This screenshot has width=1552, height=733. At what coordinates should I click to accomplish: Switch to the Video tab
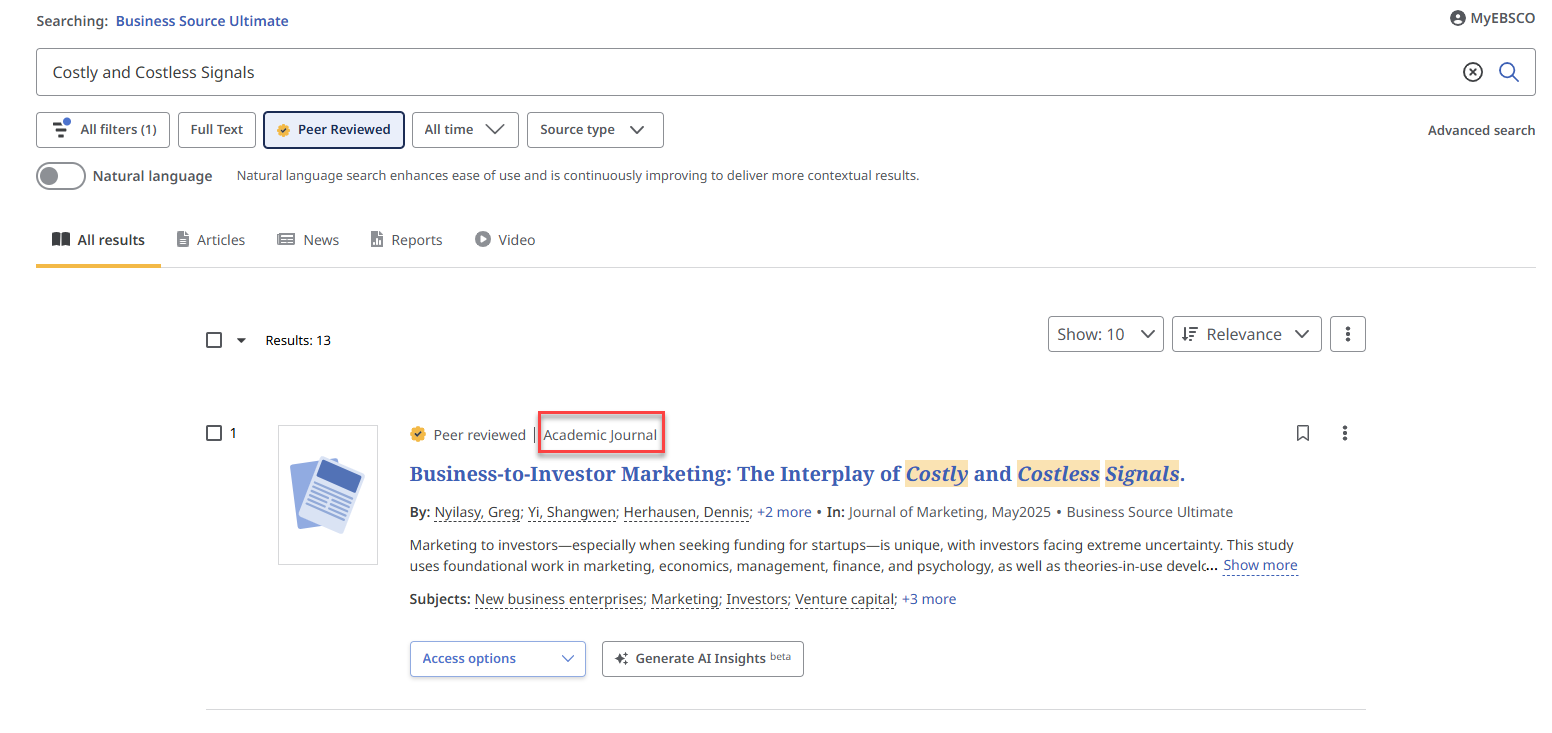(505, 239)
